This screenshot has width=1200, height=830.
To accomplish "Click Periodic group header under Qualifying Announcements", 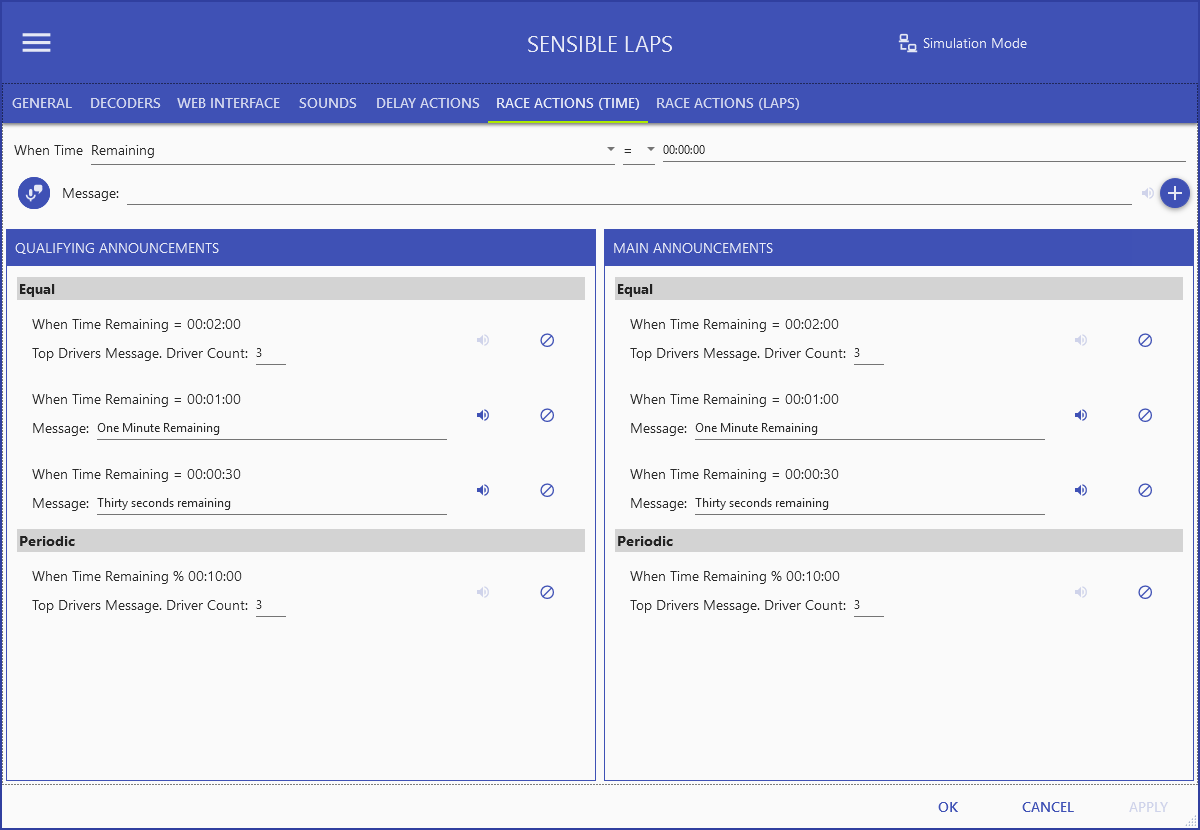I will (x=301, y=541).
